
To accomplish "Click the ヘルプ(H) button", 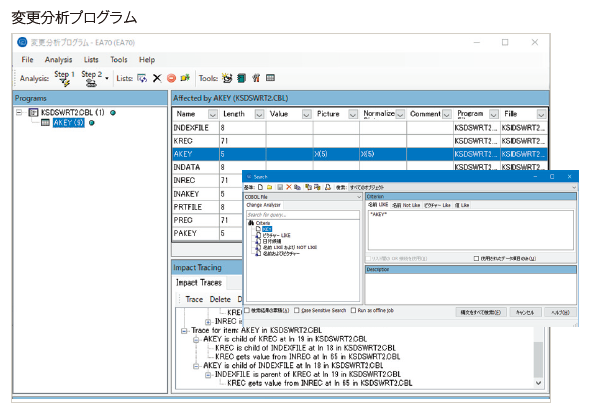I will tap(560, 312).
